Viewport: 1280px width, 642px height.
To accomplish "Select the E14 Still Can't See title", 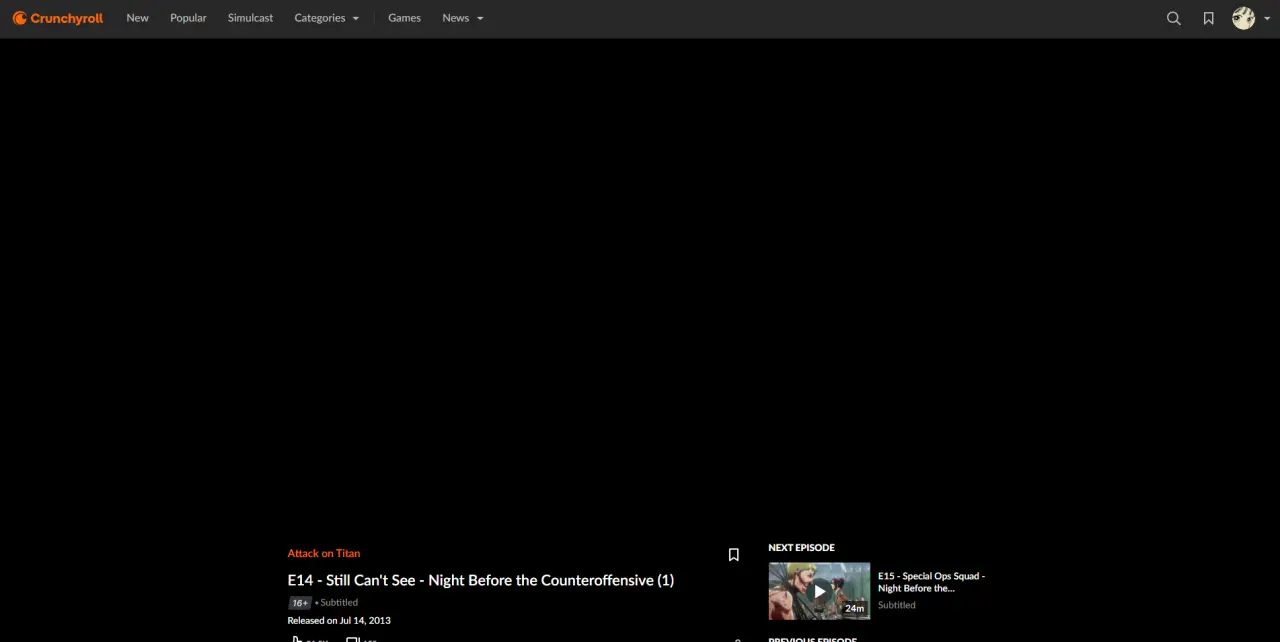I will pyautogui.click(x=480, y=580).
